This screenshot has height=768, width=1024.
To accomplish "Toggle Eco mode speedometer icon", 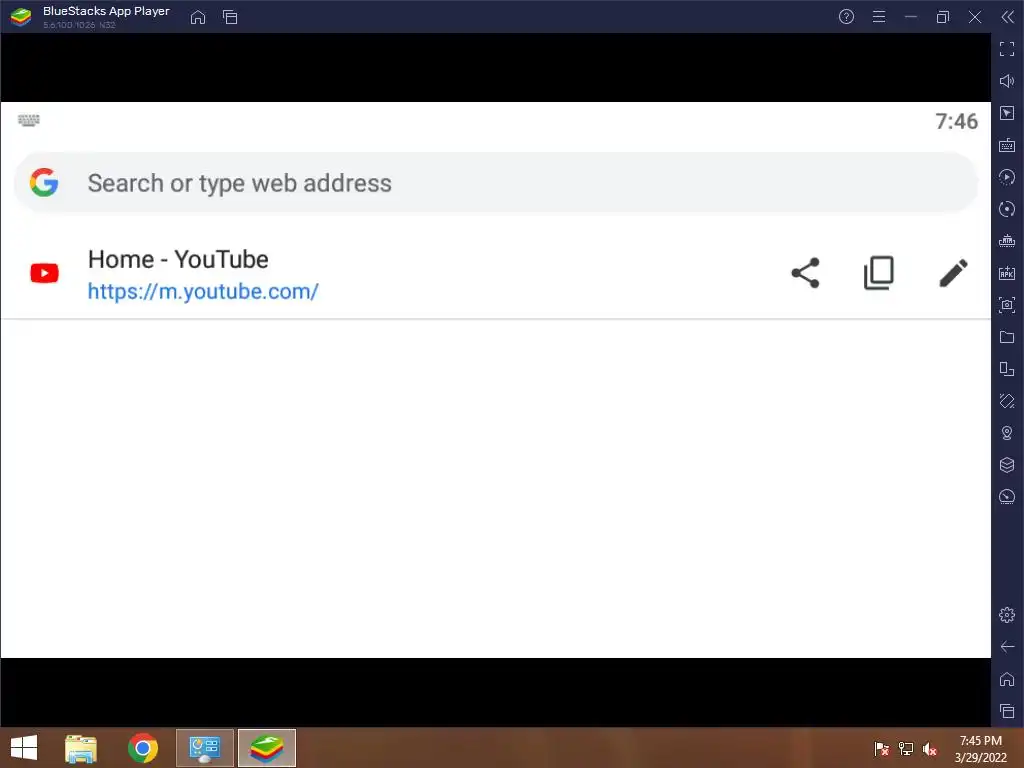I will click(1007, 497).
